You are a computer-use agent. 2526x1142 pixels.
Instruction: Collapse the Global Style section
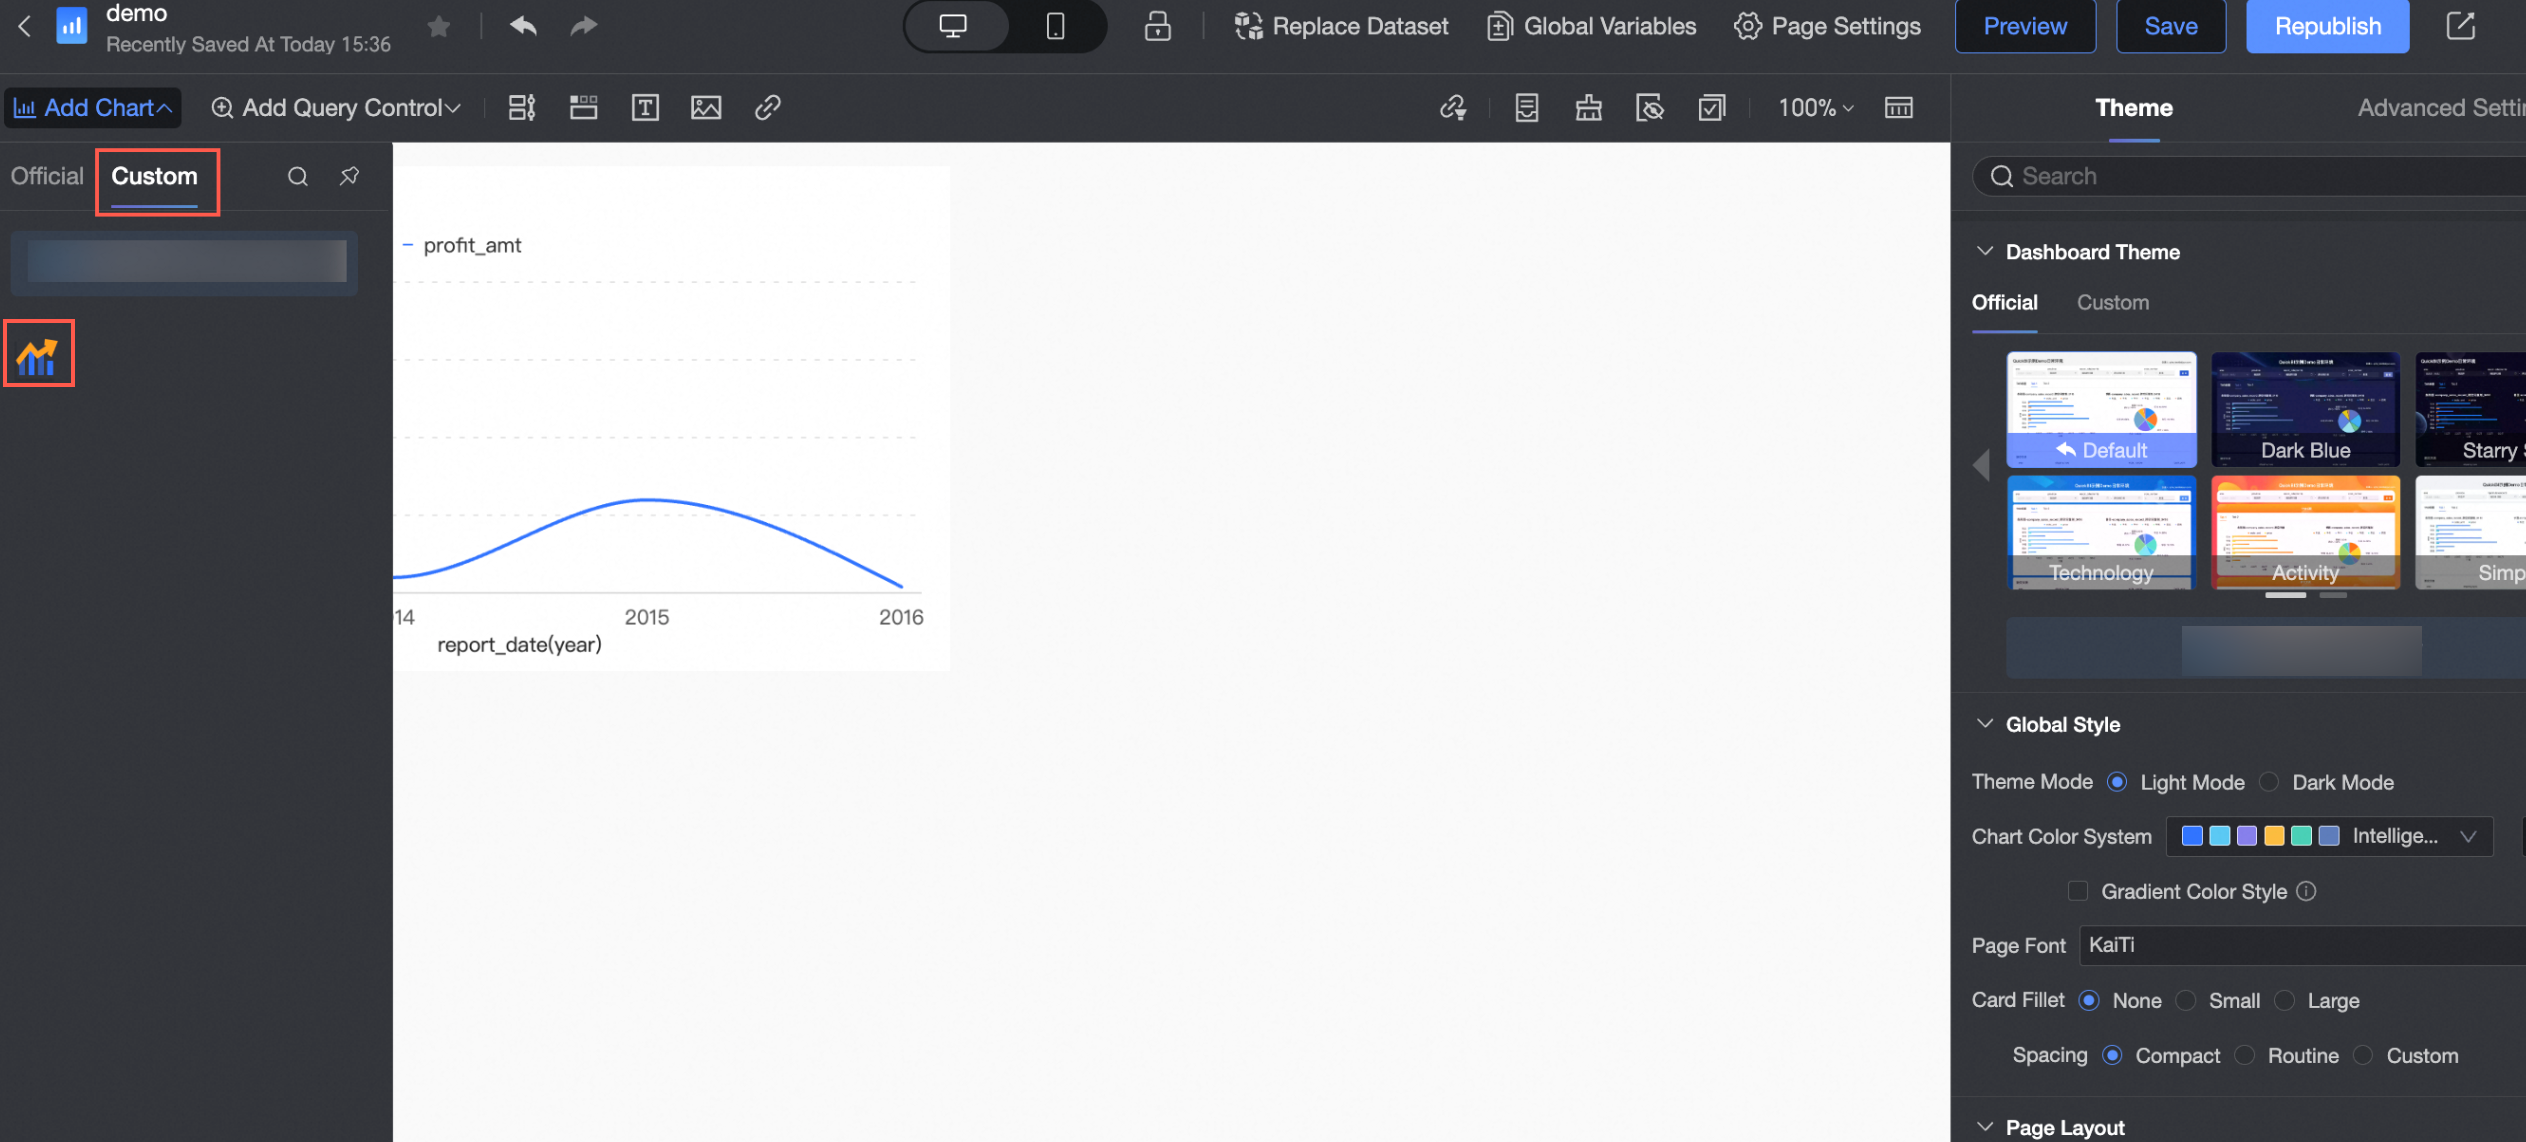click(x=1985, y=724)
